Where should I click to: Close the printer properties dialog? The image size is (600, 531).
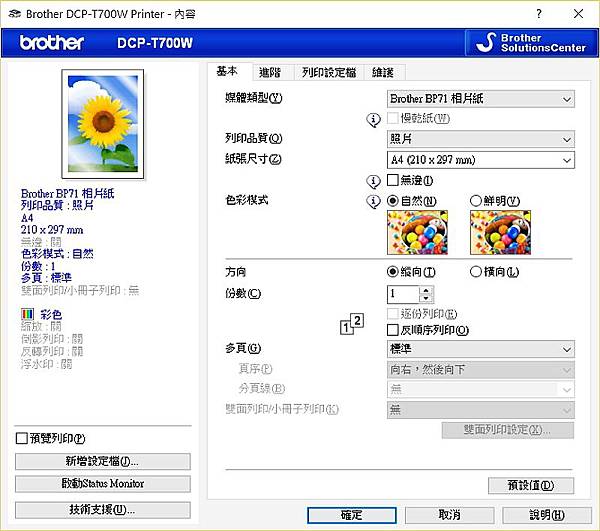579,14
